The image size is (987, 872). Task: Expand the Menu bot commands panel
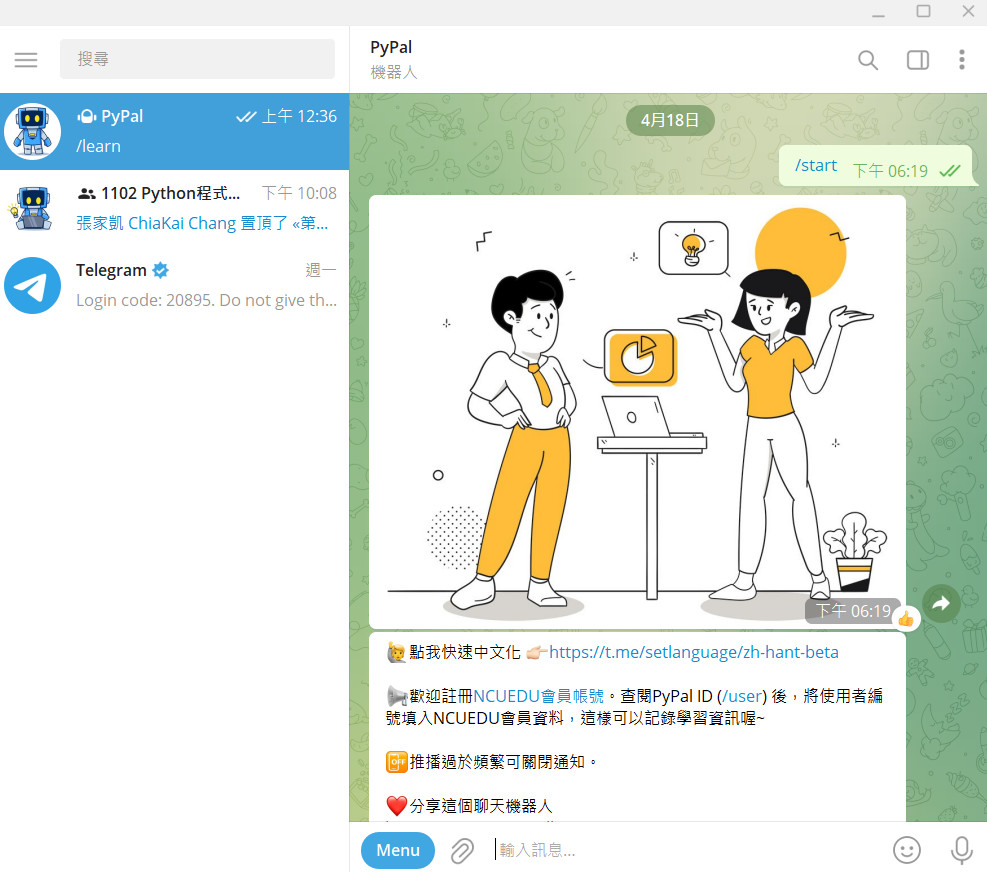(397, 850)
